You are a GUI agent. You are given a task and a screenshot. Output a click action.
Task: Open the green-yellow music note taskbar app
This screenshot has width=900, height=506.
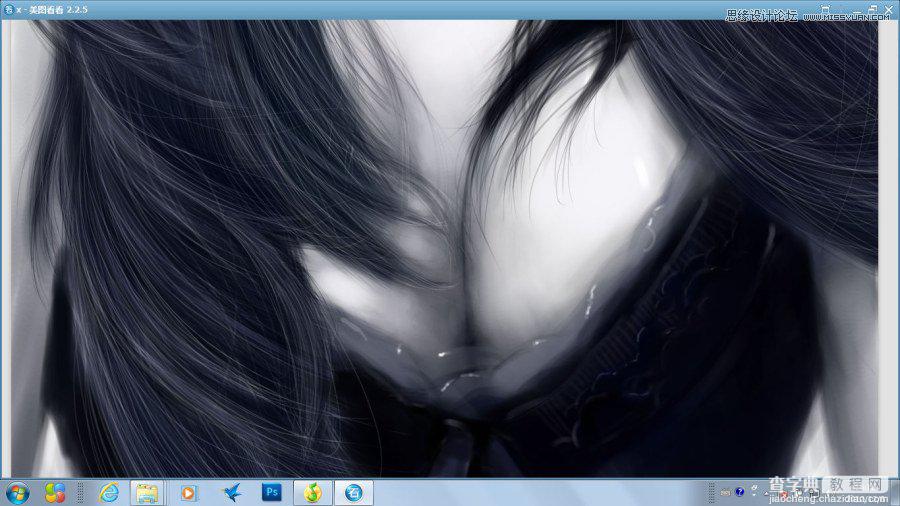[312, 493]
